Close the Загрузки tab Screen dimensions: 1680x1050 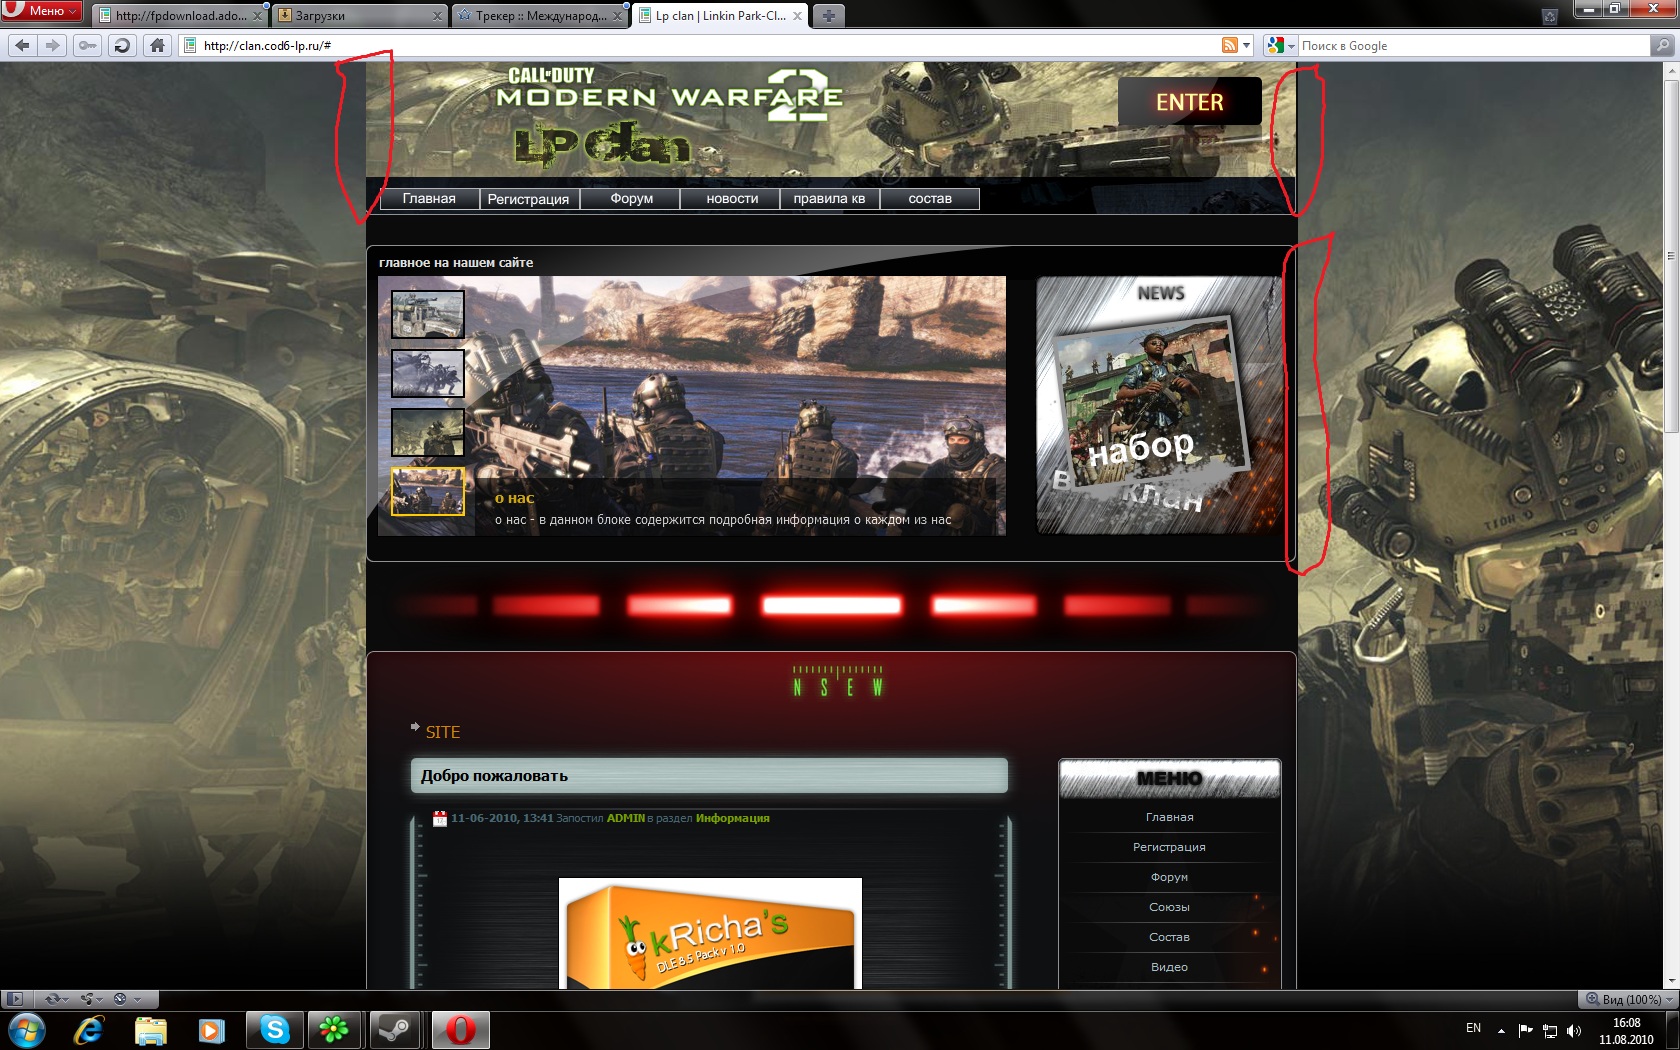coord(437,16)
